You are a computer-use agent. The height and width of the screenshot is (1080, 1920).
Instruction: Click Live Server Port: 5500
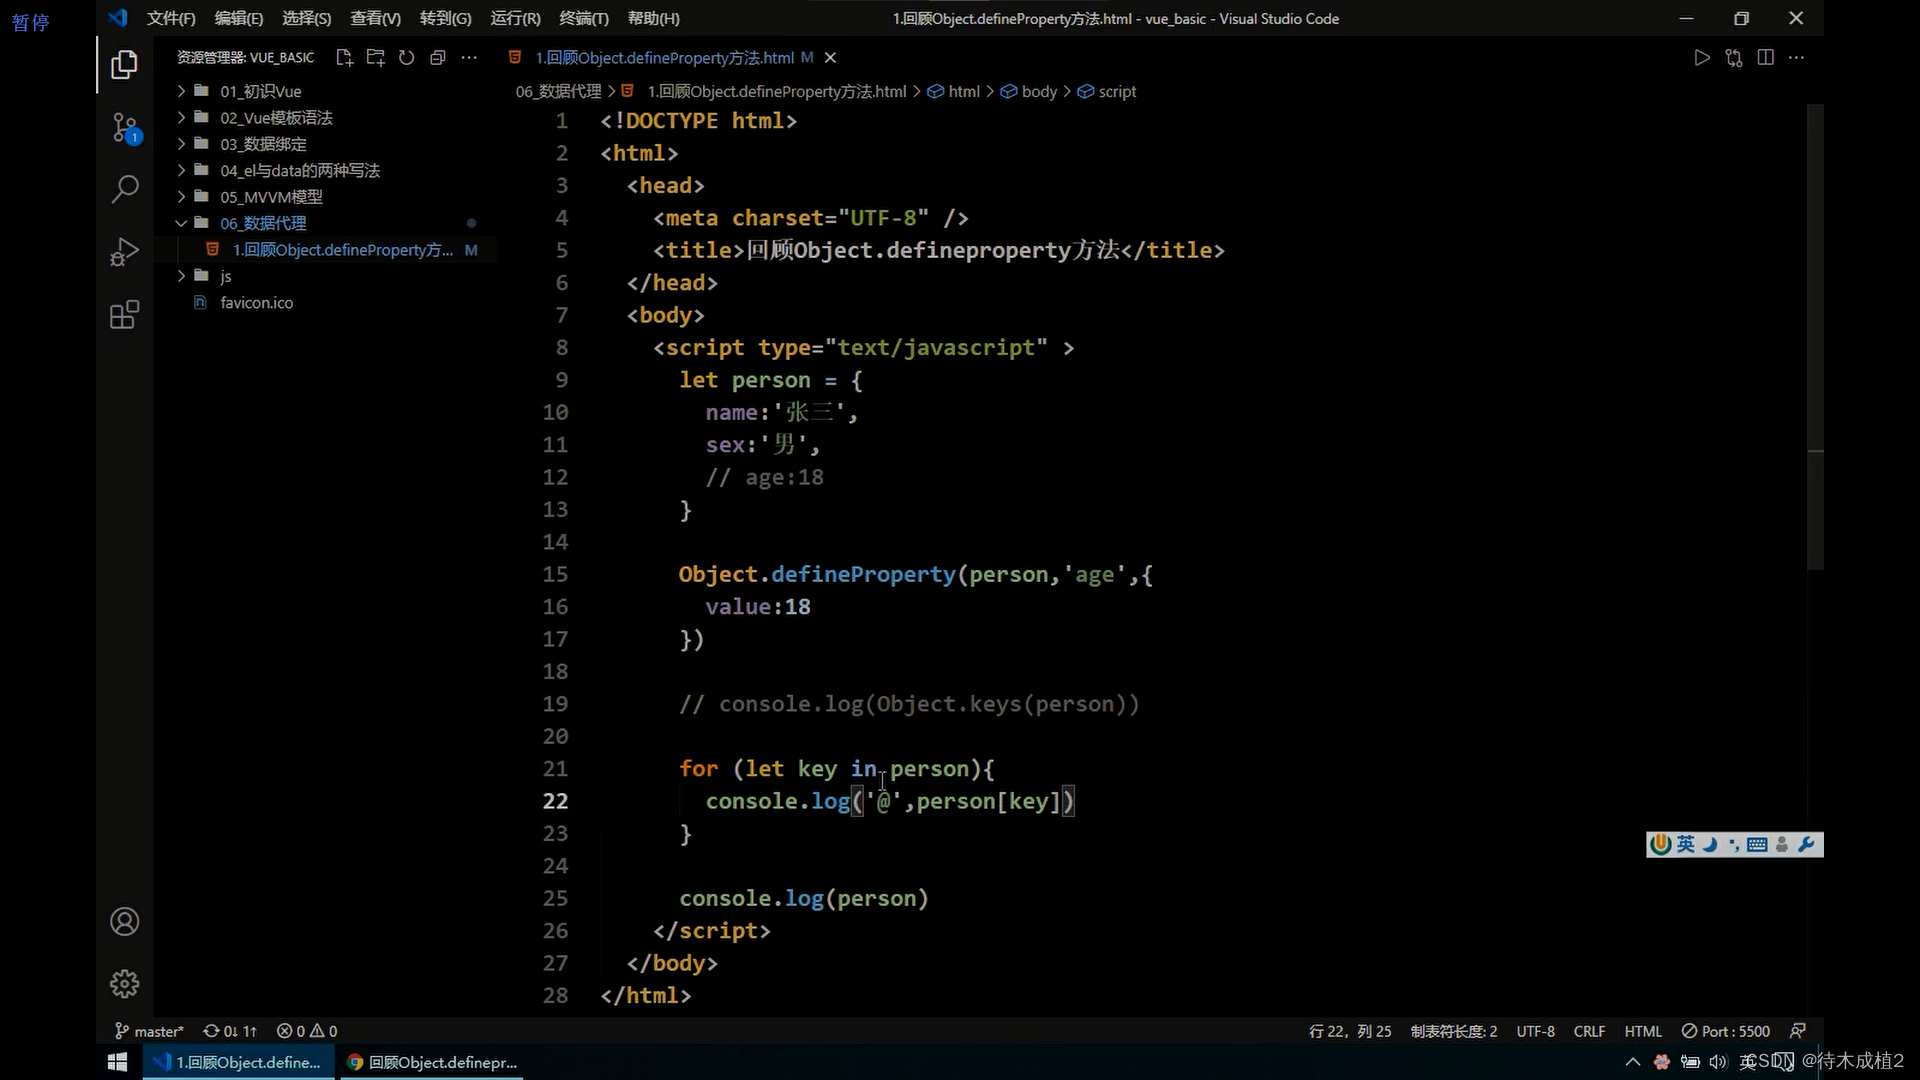coord(1726,1031)
